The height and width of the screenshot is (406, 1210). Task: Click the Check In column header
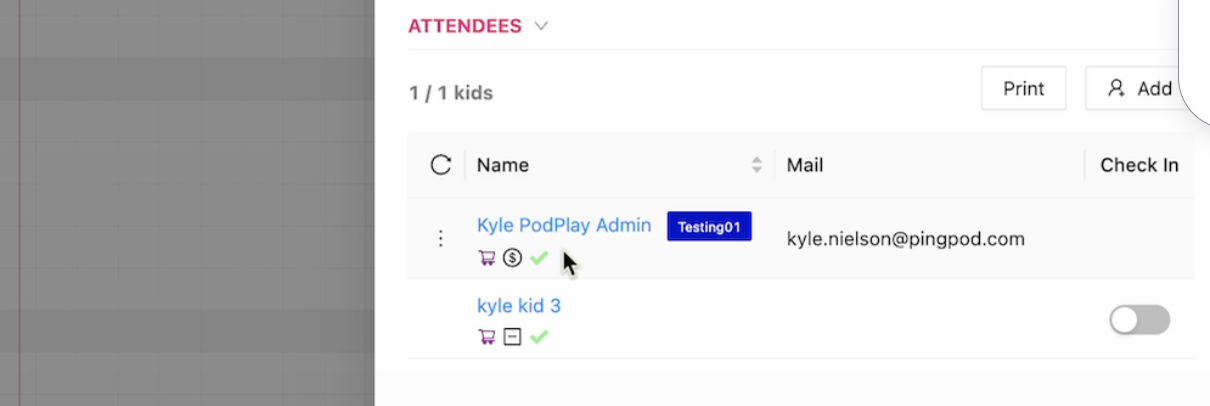[x=1139, y=165]
